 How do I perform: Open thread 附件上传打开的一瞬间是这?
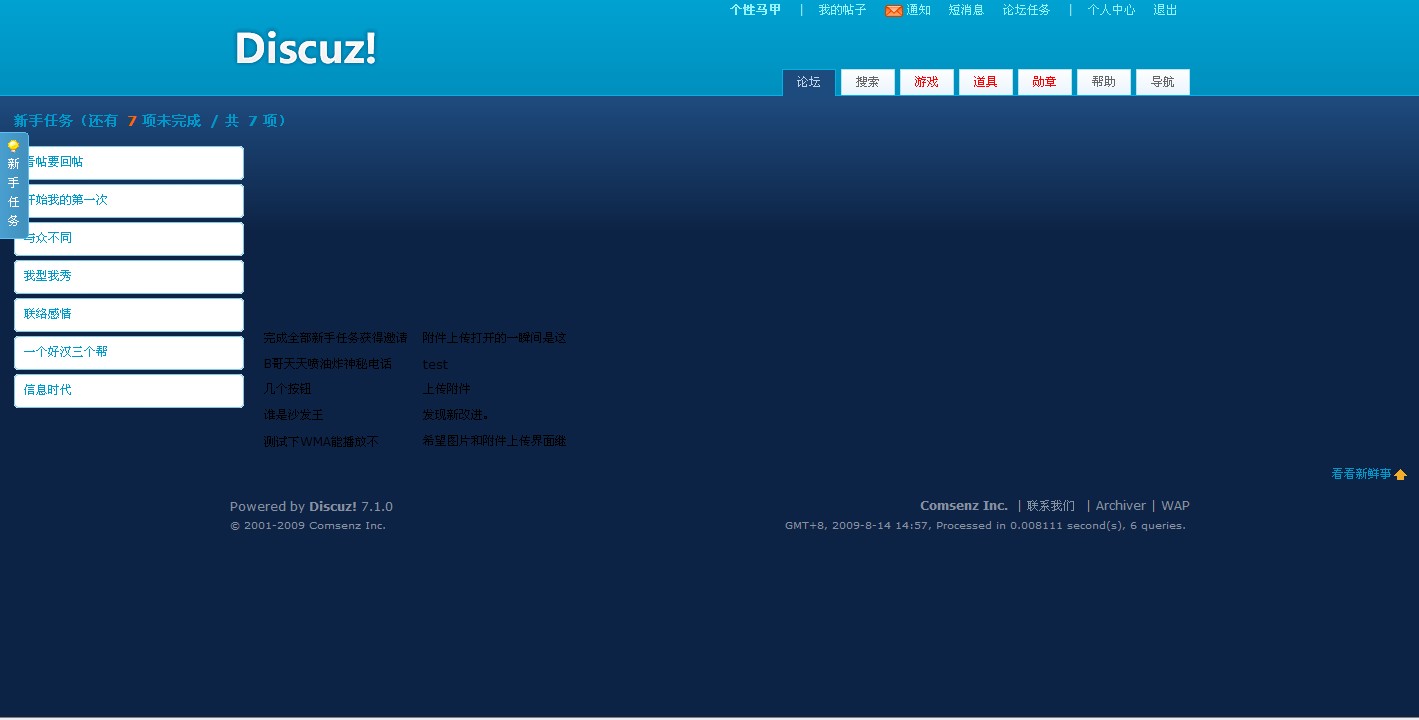coord(494,338)
